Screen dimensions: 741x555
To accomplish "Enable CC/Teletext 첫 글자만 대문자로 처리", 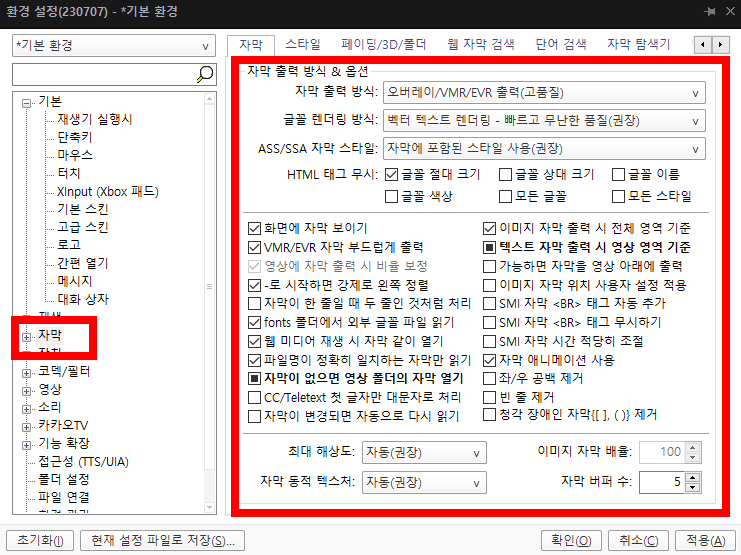I will point(254,398).
